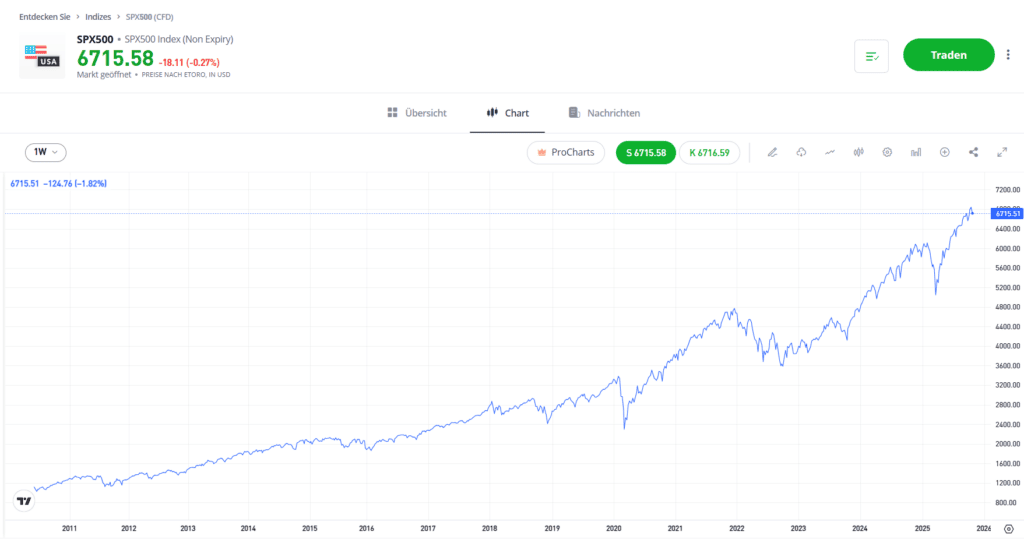Switch to the candlestick chart style icon

pyautogui.click(x=858, y=153)
